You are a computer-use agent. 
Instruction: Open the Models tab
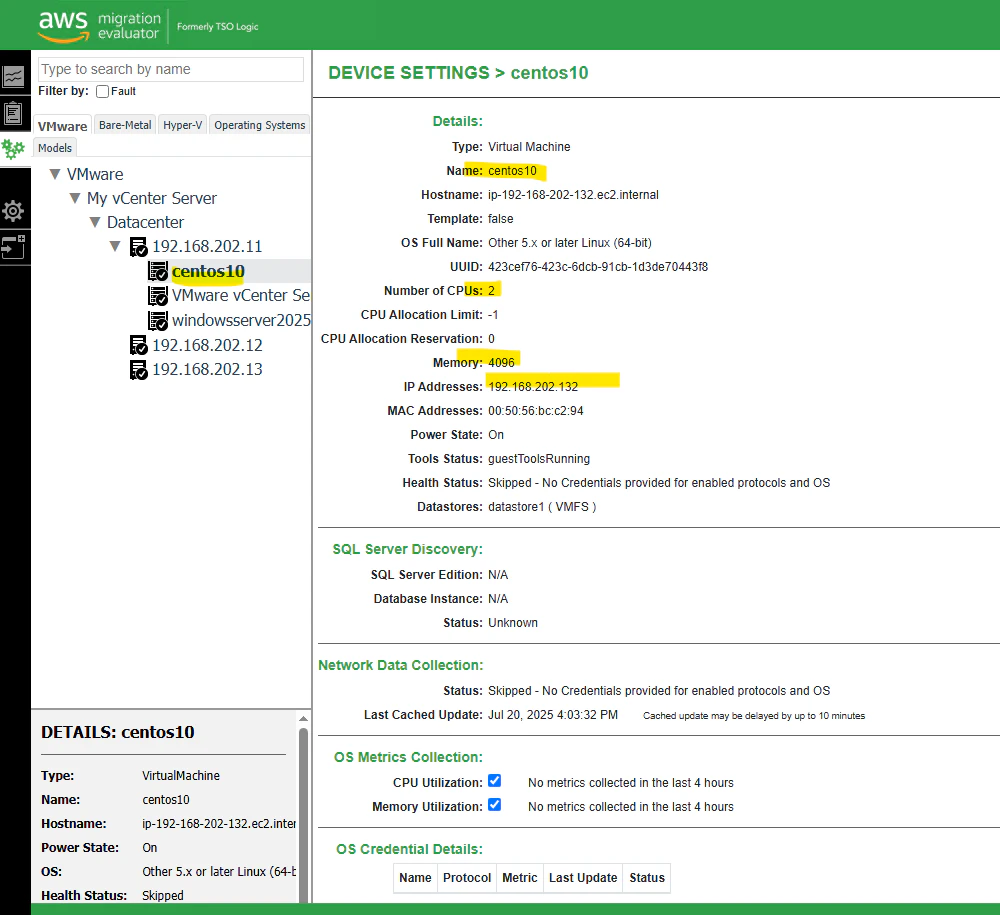(x=55, y=148)
